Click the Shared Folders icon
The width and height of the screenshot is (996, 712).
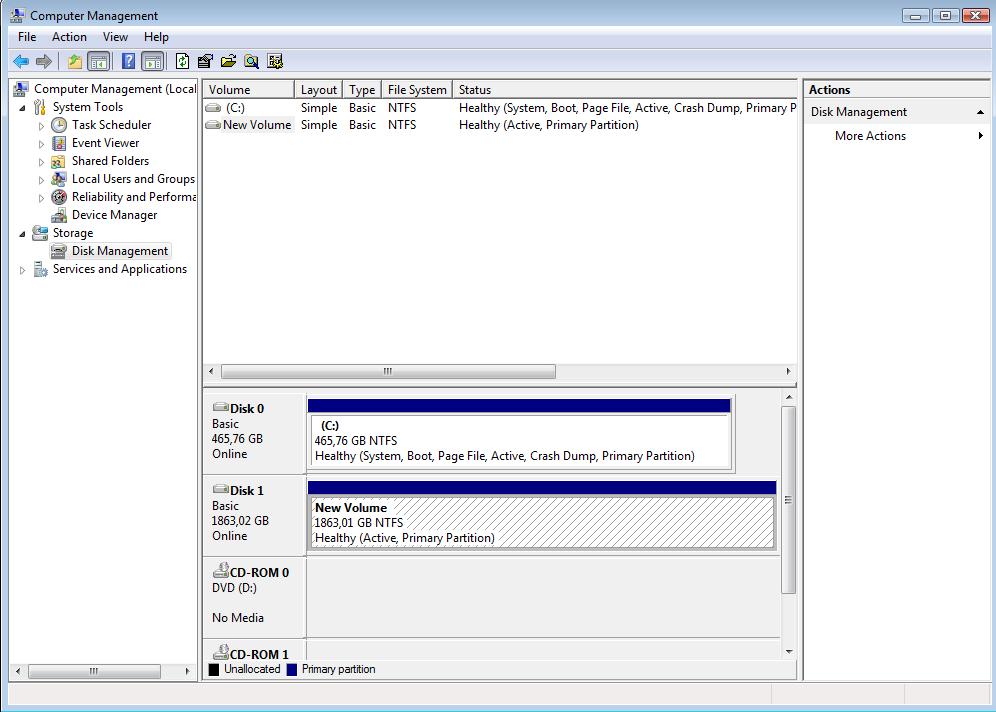58,161
